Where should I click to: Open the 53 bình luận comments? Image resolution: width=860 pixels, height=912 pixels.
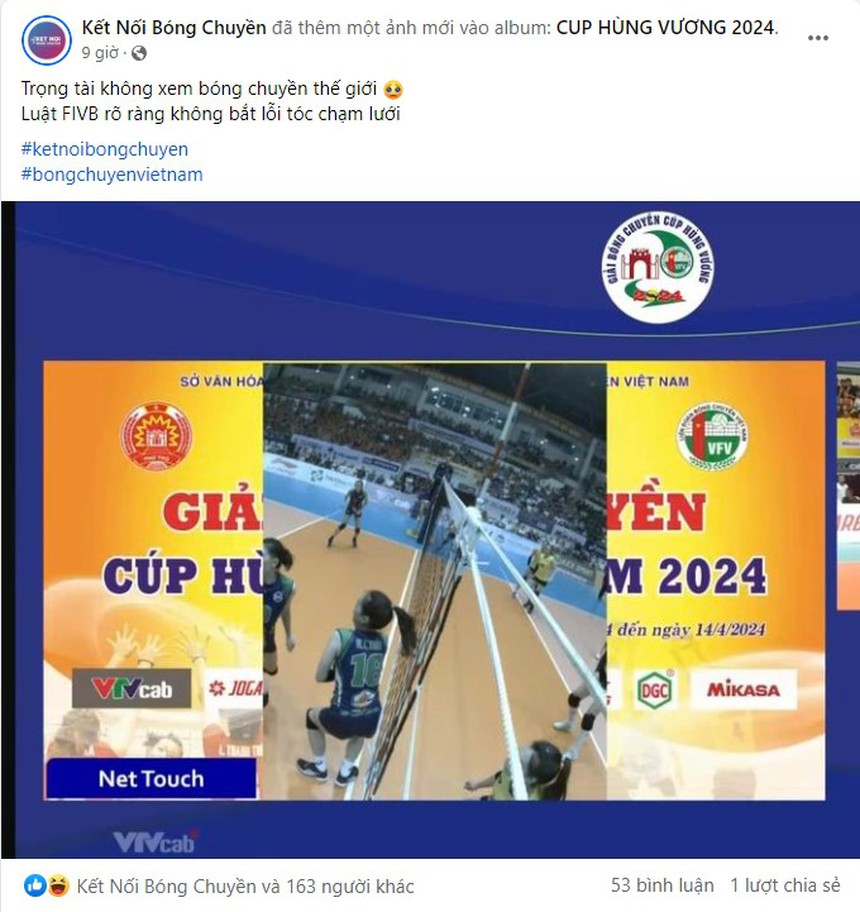click(662, 885)
